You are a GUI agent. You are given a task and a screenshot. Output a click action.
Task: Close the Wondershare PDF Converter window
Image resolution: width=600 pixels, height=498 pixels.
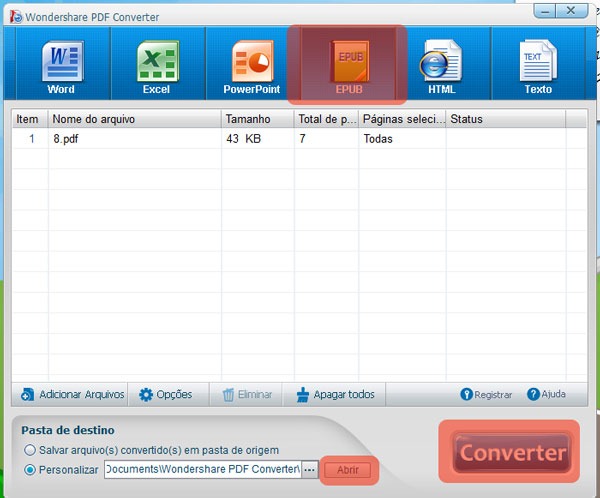tap(571, 11)
